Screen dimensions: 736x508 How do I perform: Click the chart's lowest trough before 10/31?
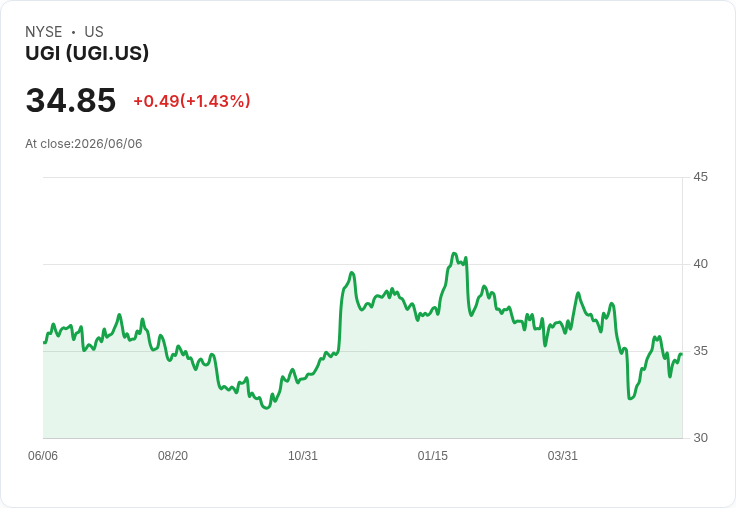267,408
